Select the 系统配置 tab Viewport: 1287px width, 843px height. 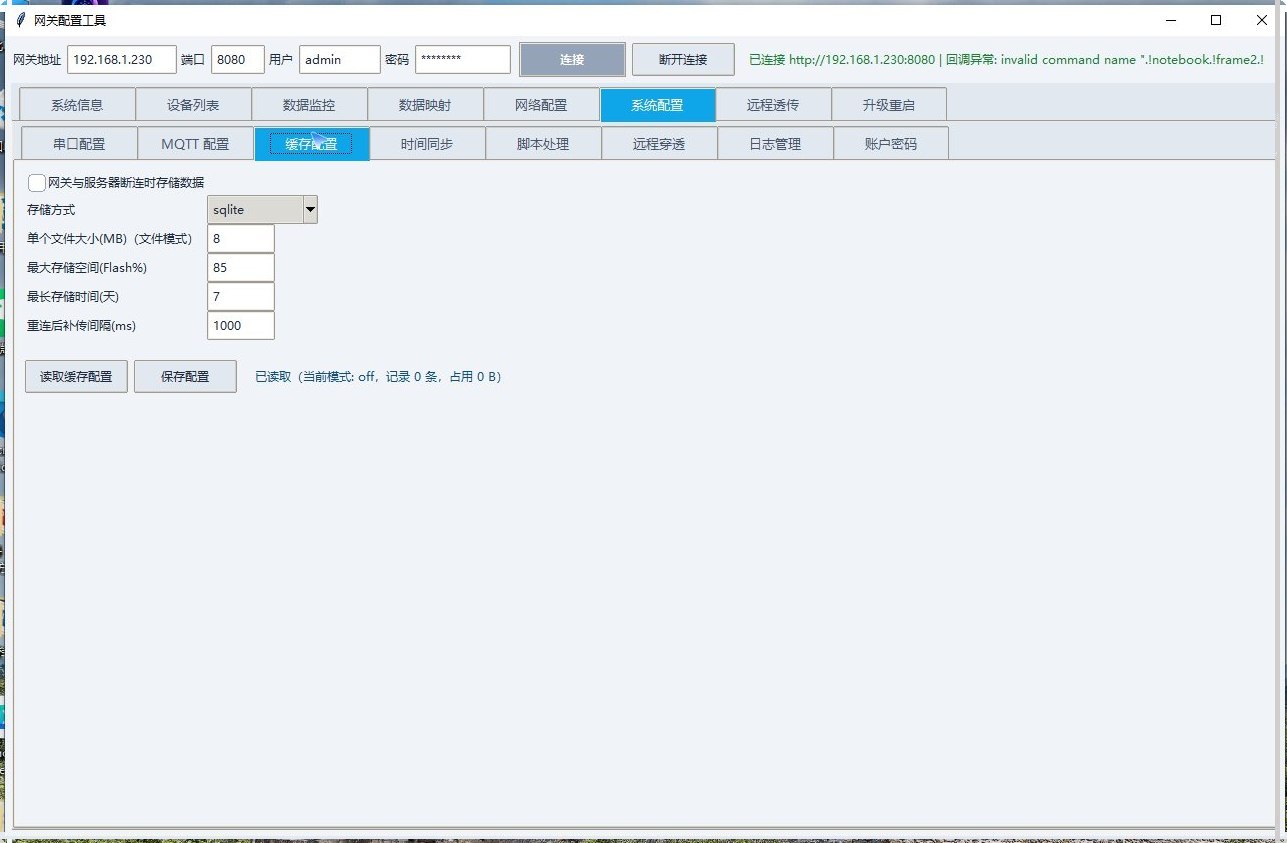[657, 105]
